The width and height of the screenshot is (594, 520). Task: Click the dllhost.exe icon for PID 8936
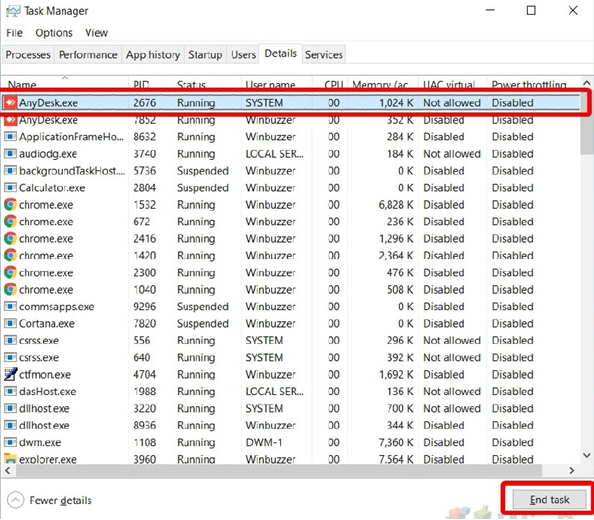[11, 425]
